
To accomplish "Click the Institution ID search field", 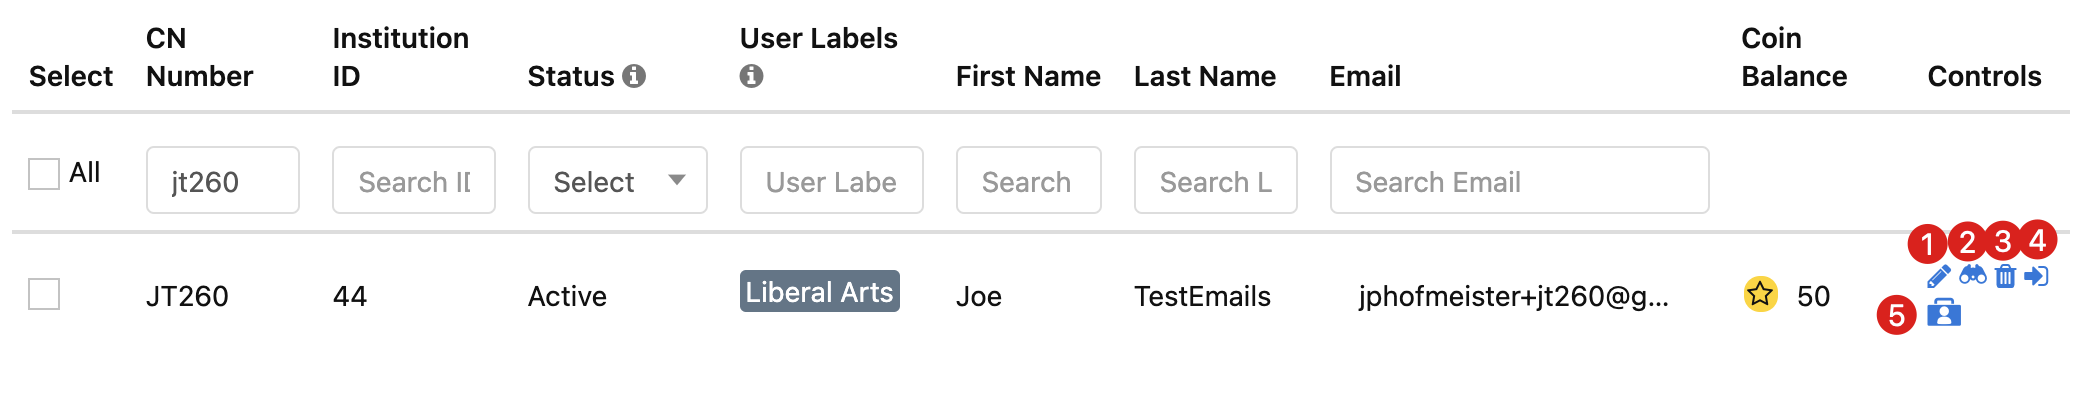I will [413, 180].
